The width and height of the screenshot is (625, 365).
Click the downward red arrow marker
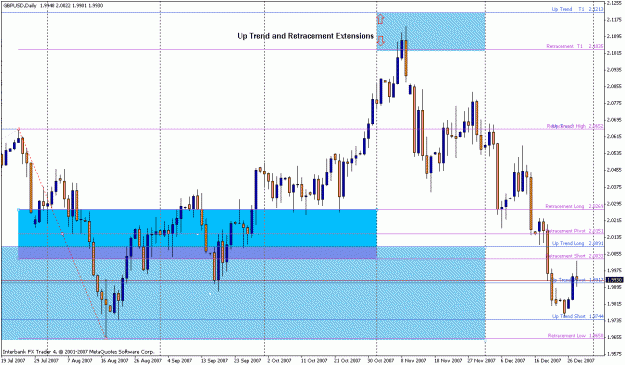[380, 41]
